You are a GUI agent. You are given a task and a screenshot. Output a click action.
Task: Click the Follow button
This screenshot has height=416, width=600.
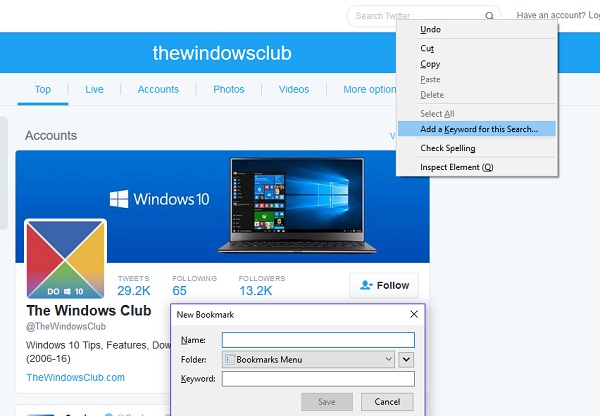pyautogui.click(x=384, y=285)
